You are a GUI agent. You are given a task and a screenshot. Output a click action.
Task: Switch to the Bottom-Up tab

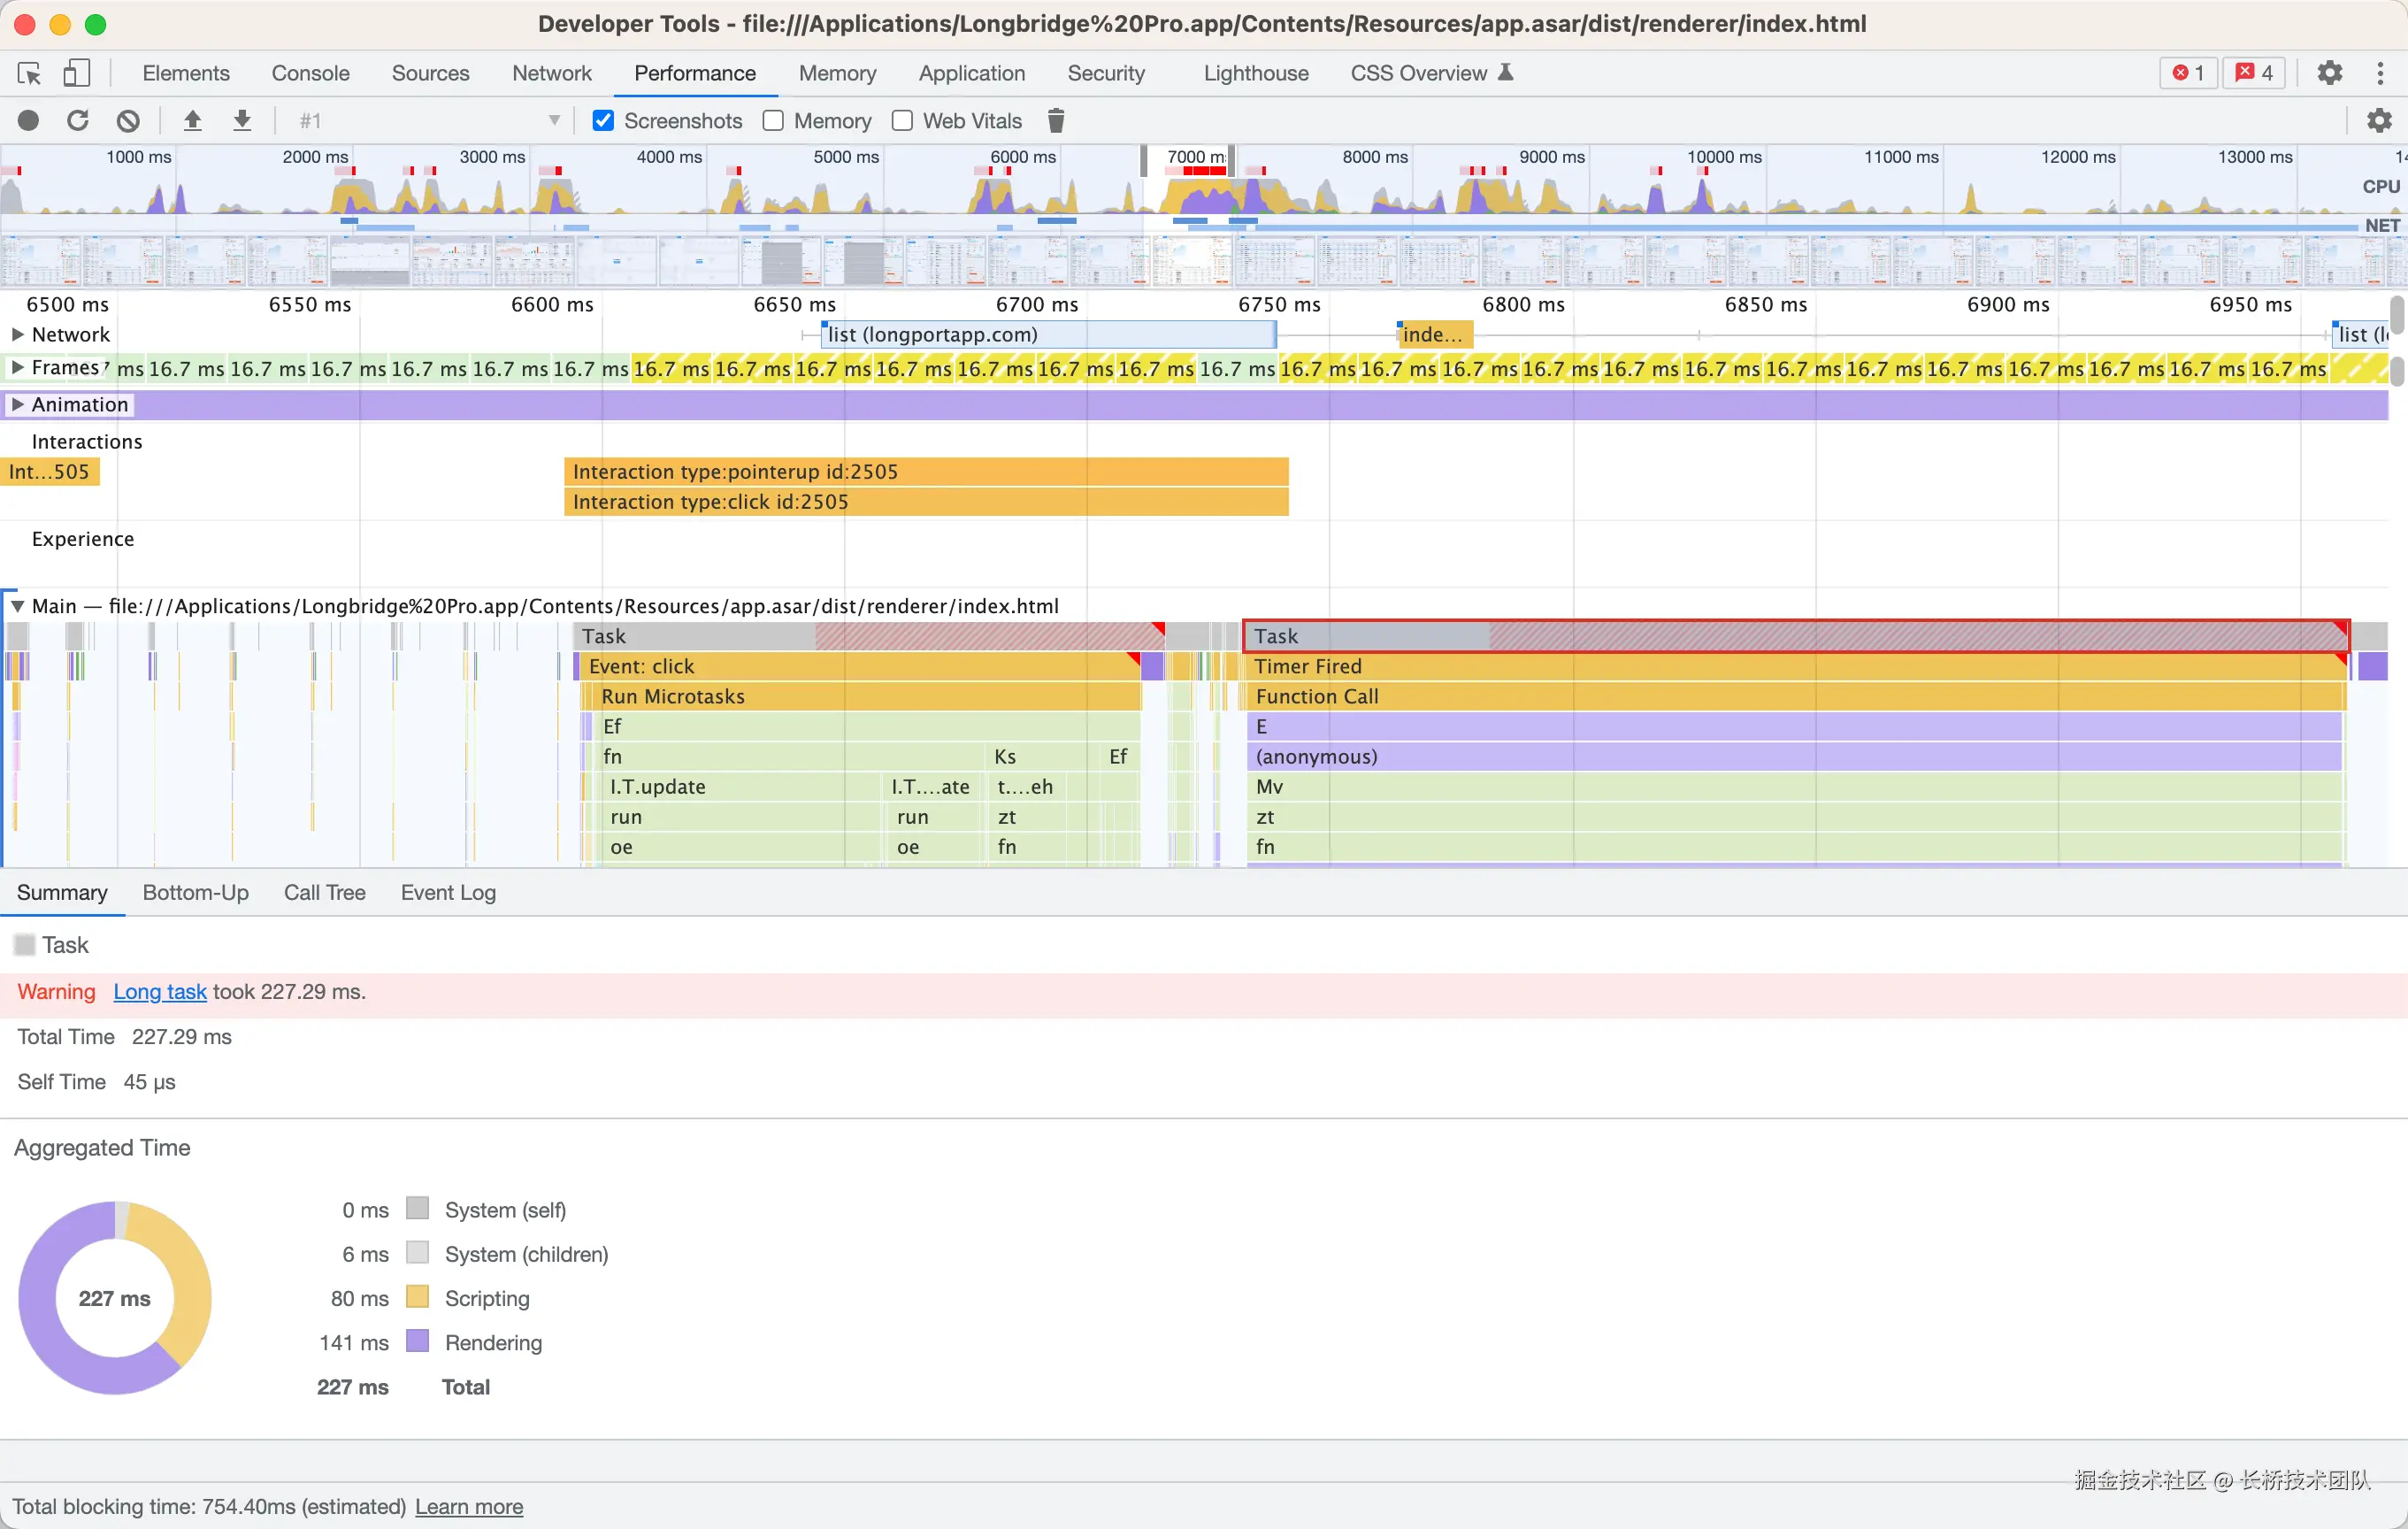click(195, 892)
